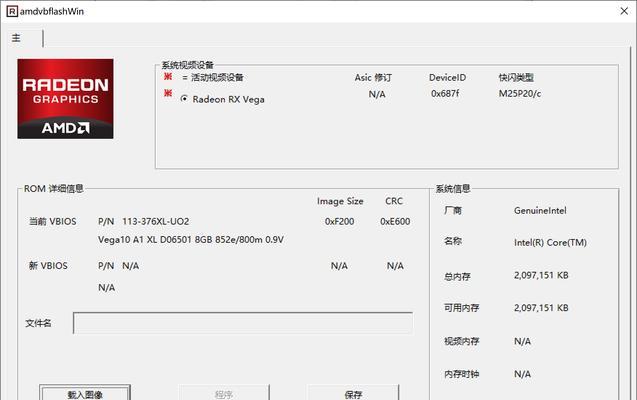Click the Intel(R) Core(TM) name value
Viewport: 637px width, 400px height.
click(550, 243)
